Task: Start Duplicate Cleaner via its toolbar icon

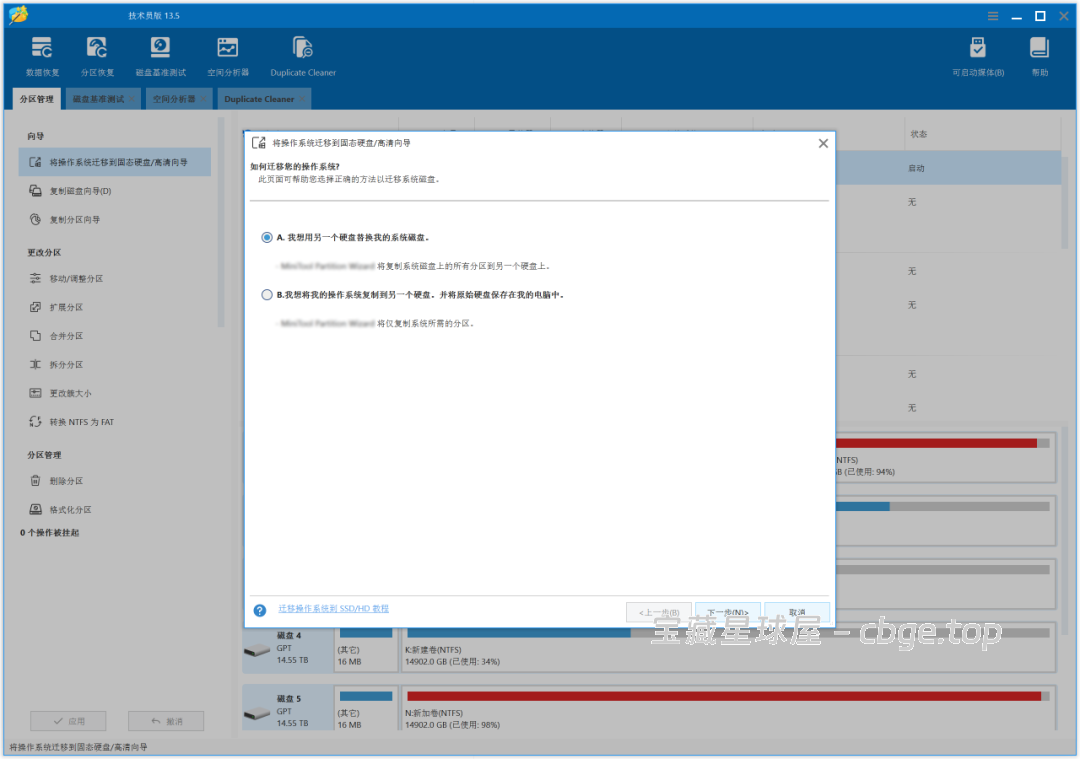Action: click(x=301, y=55)
